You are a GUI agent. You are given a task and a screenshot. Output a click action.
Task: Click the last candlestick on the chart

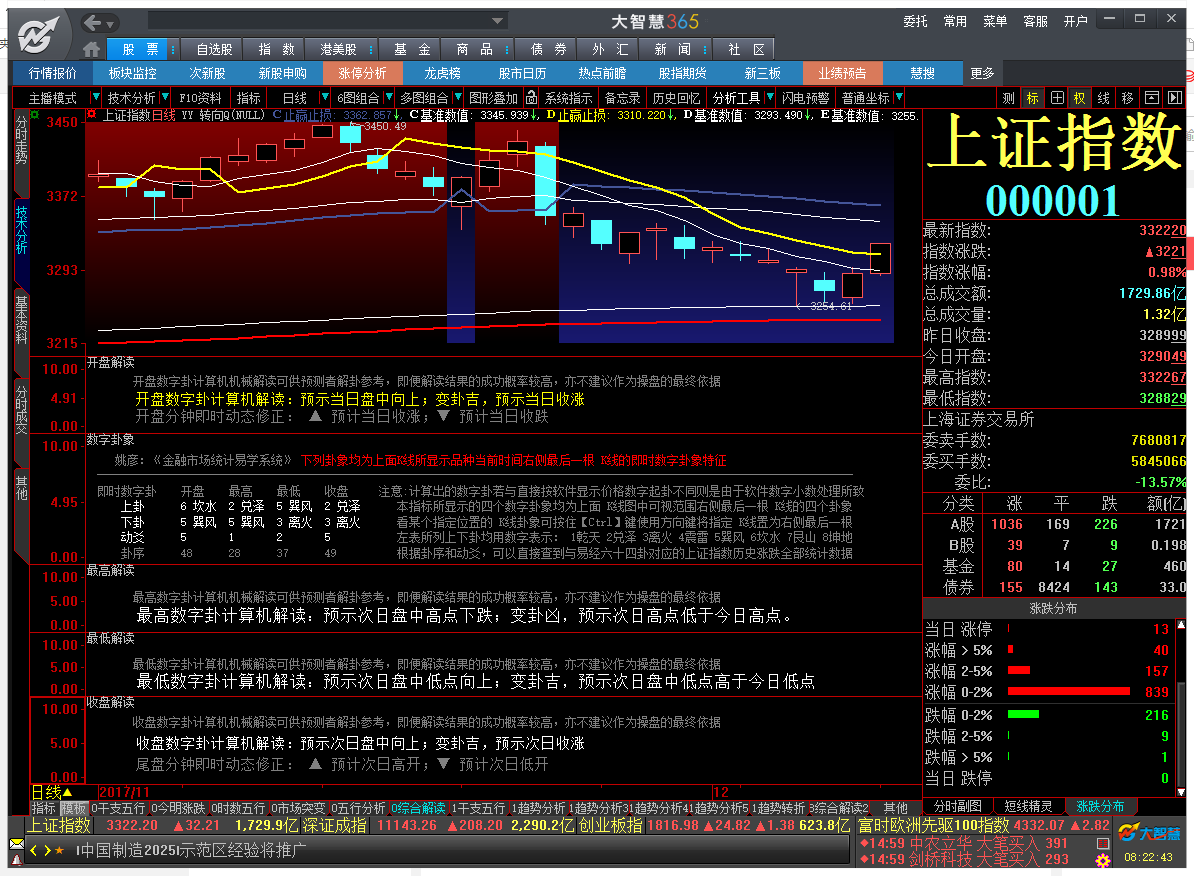880,259
